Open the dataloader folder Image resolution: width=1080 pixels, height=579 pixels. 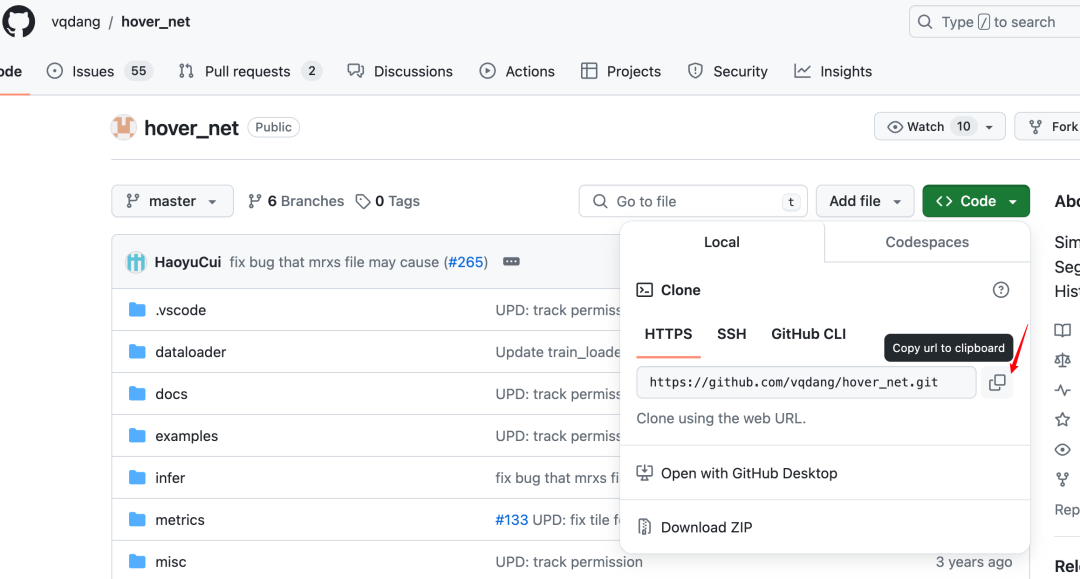click(190, 352)
